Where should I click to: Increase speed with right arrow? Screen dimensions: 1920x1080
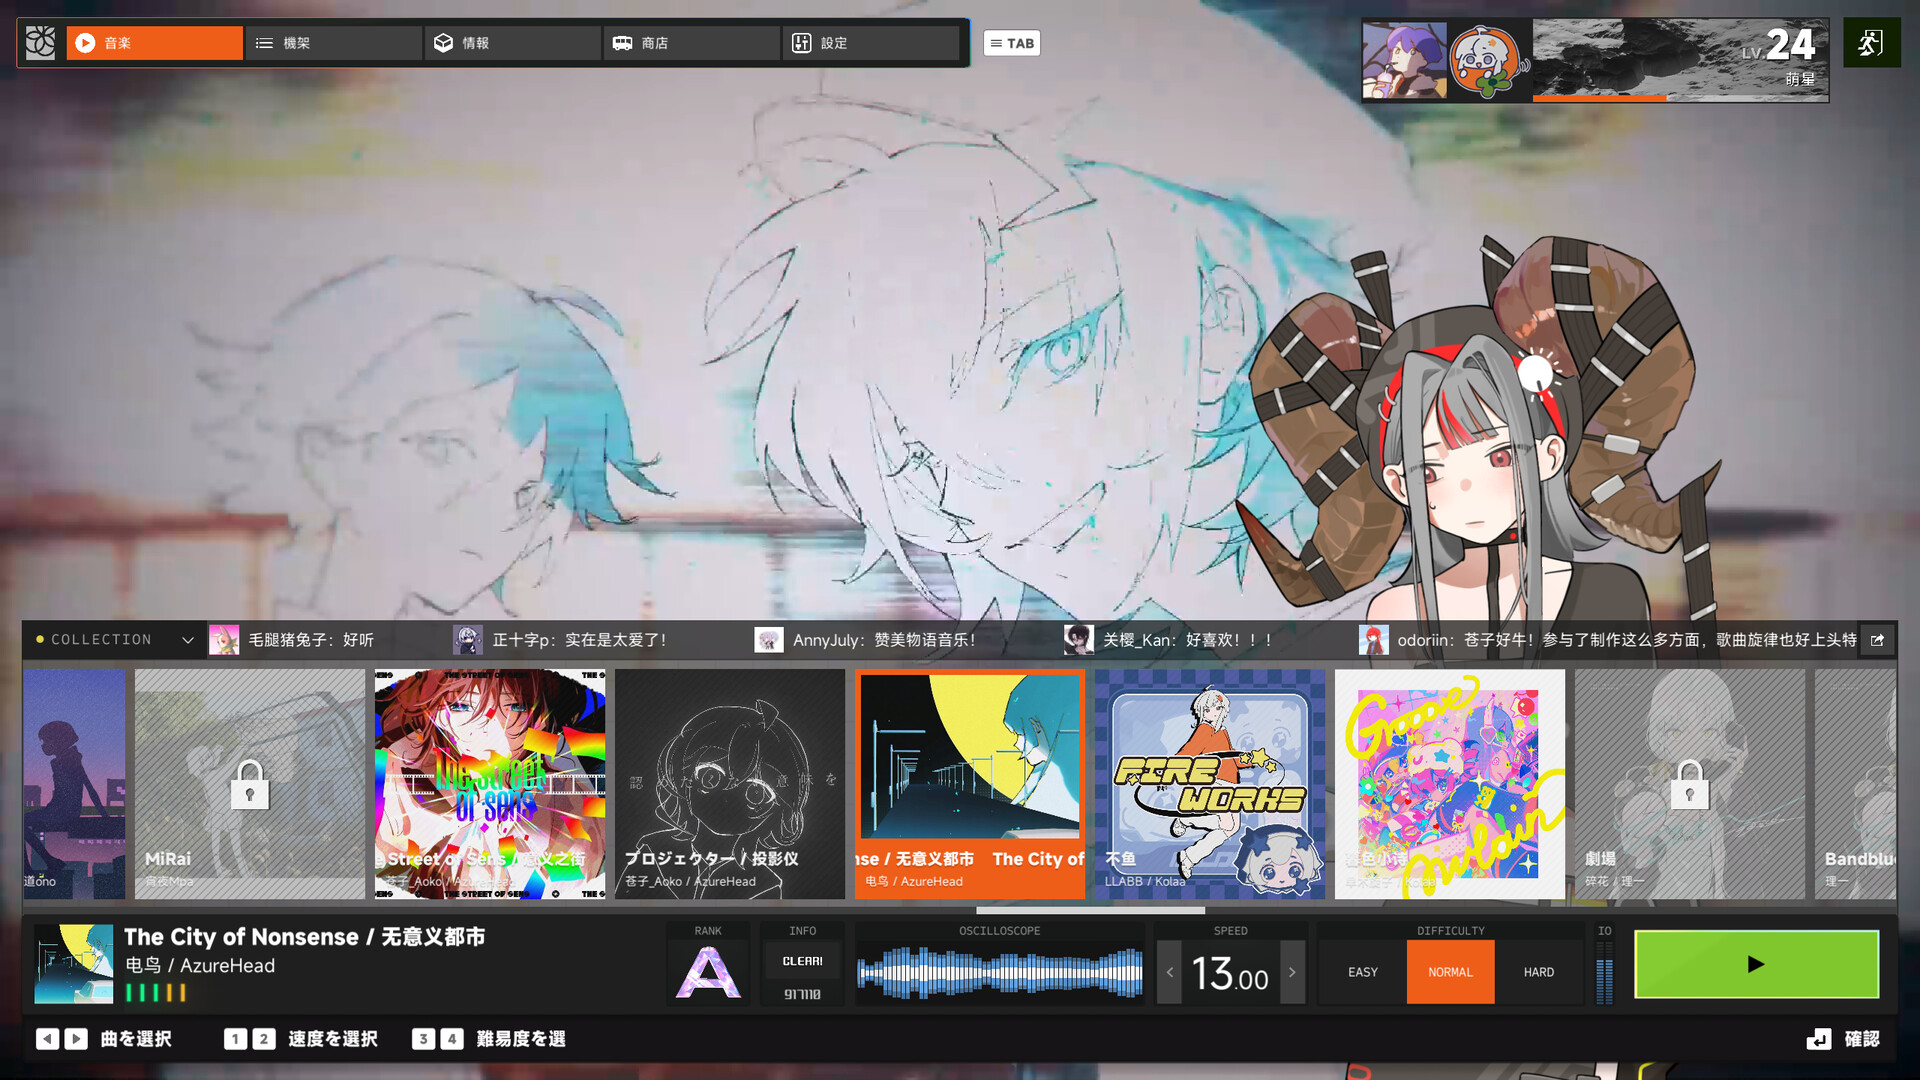[1292, 972]
